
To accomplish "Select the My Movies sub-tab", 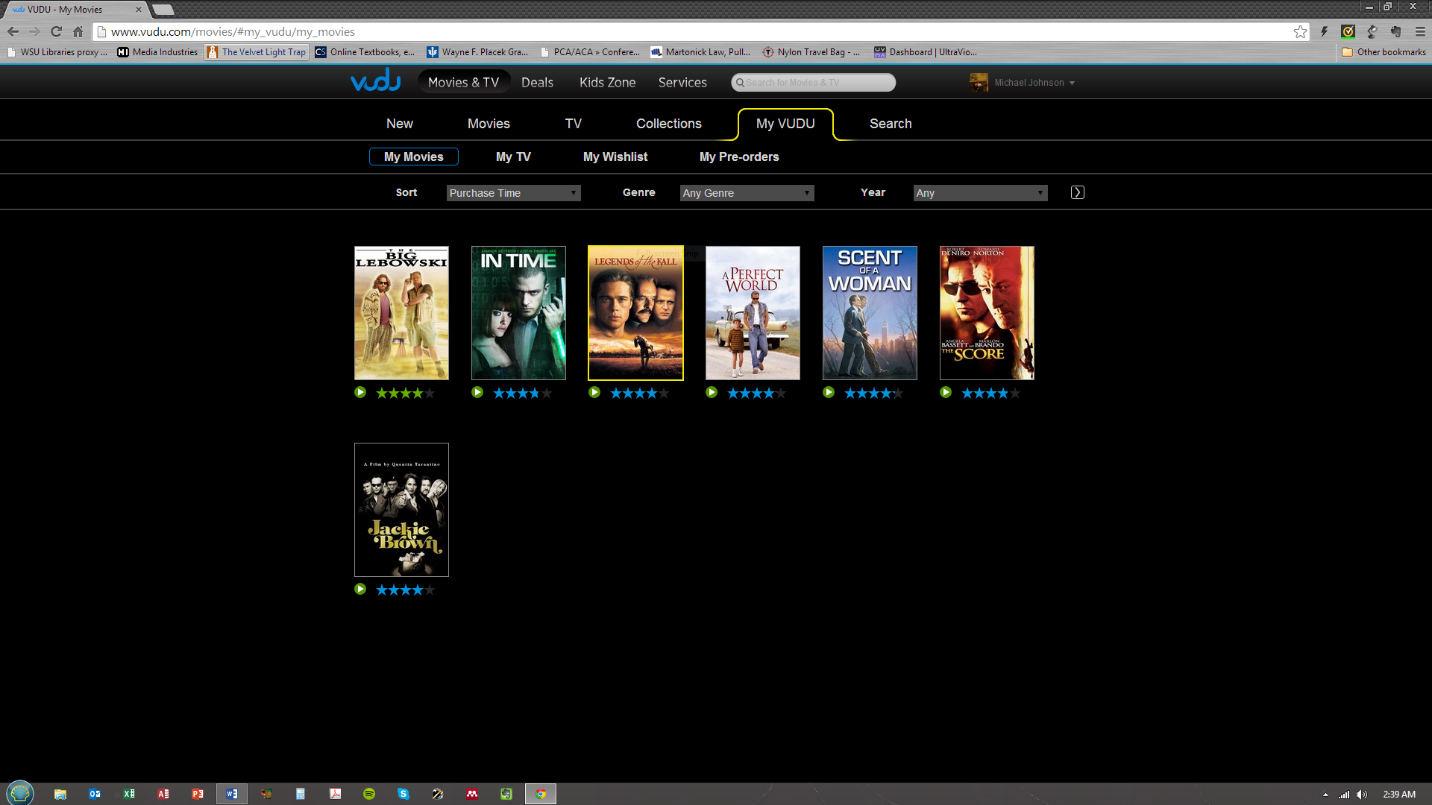I will pos(414,157).
